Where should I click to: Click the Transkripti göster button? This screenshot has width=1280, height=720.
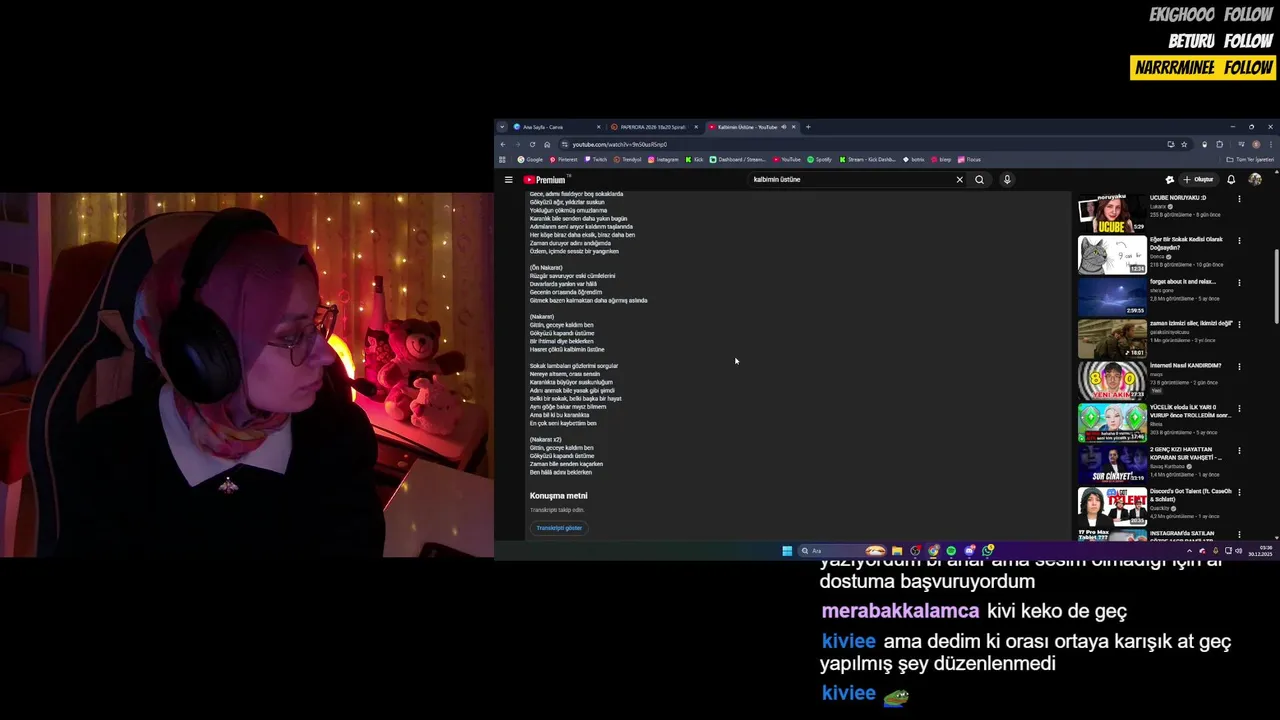coord(559,528)
